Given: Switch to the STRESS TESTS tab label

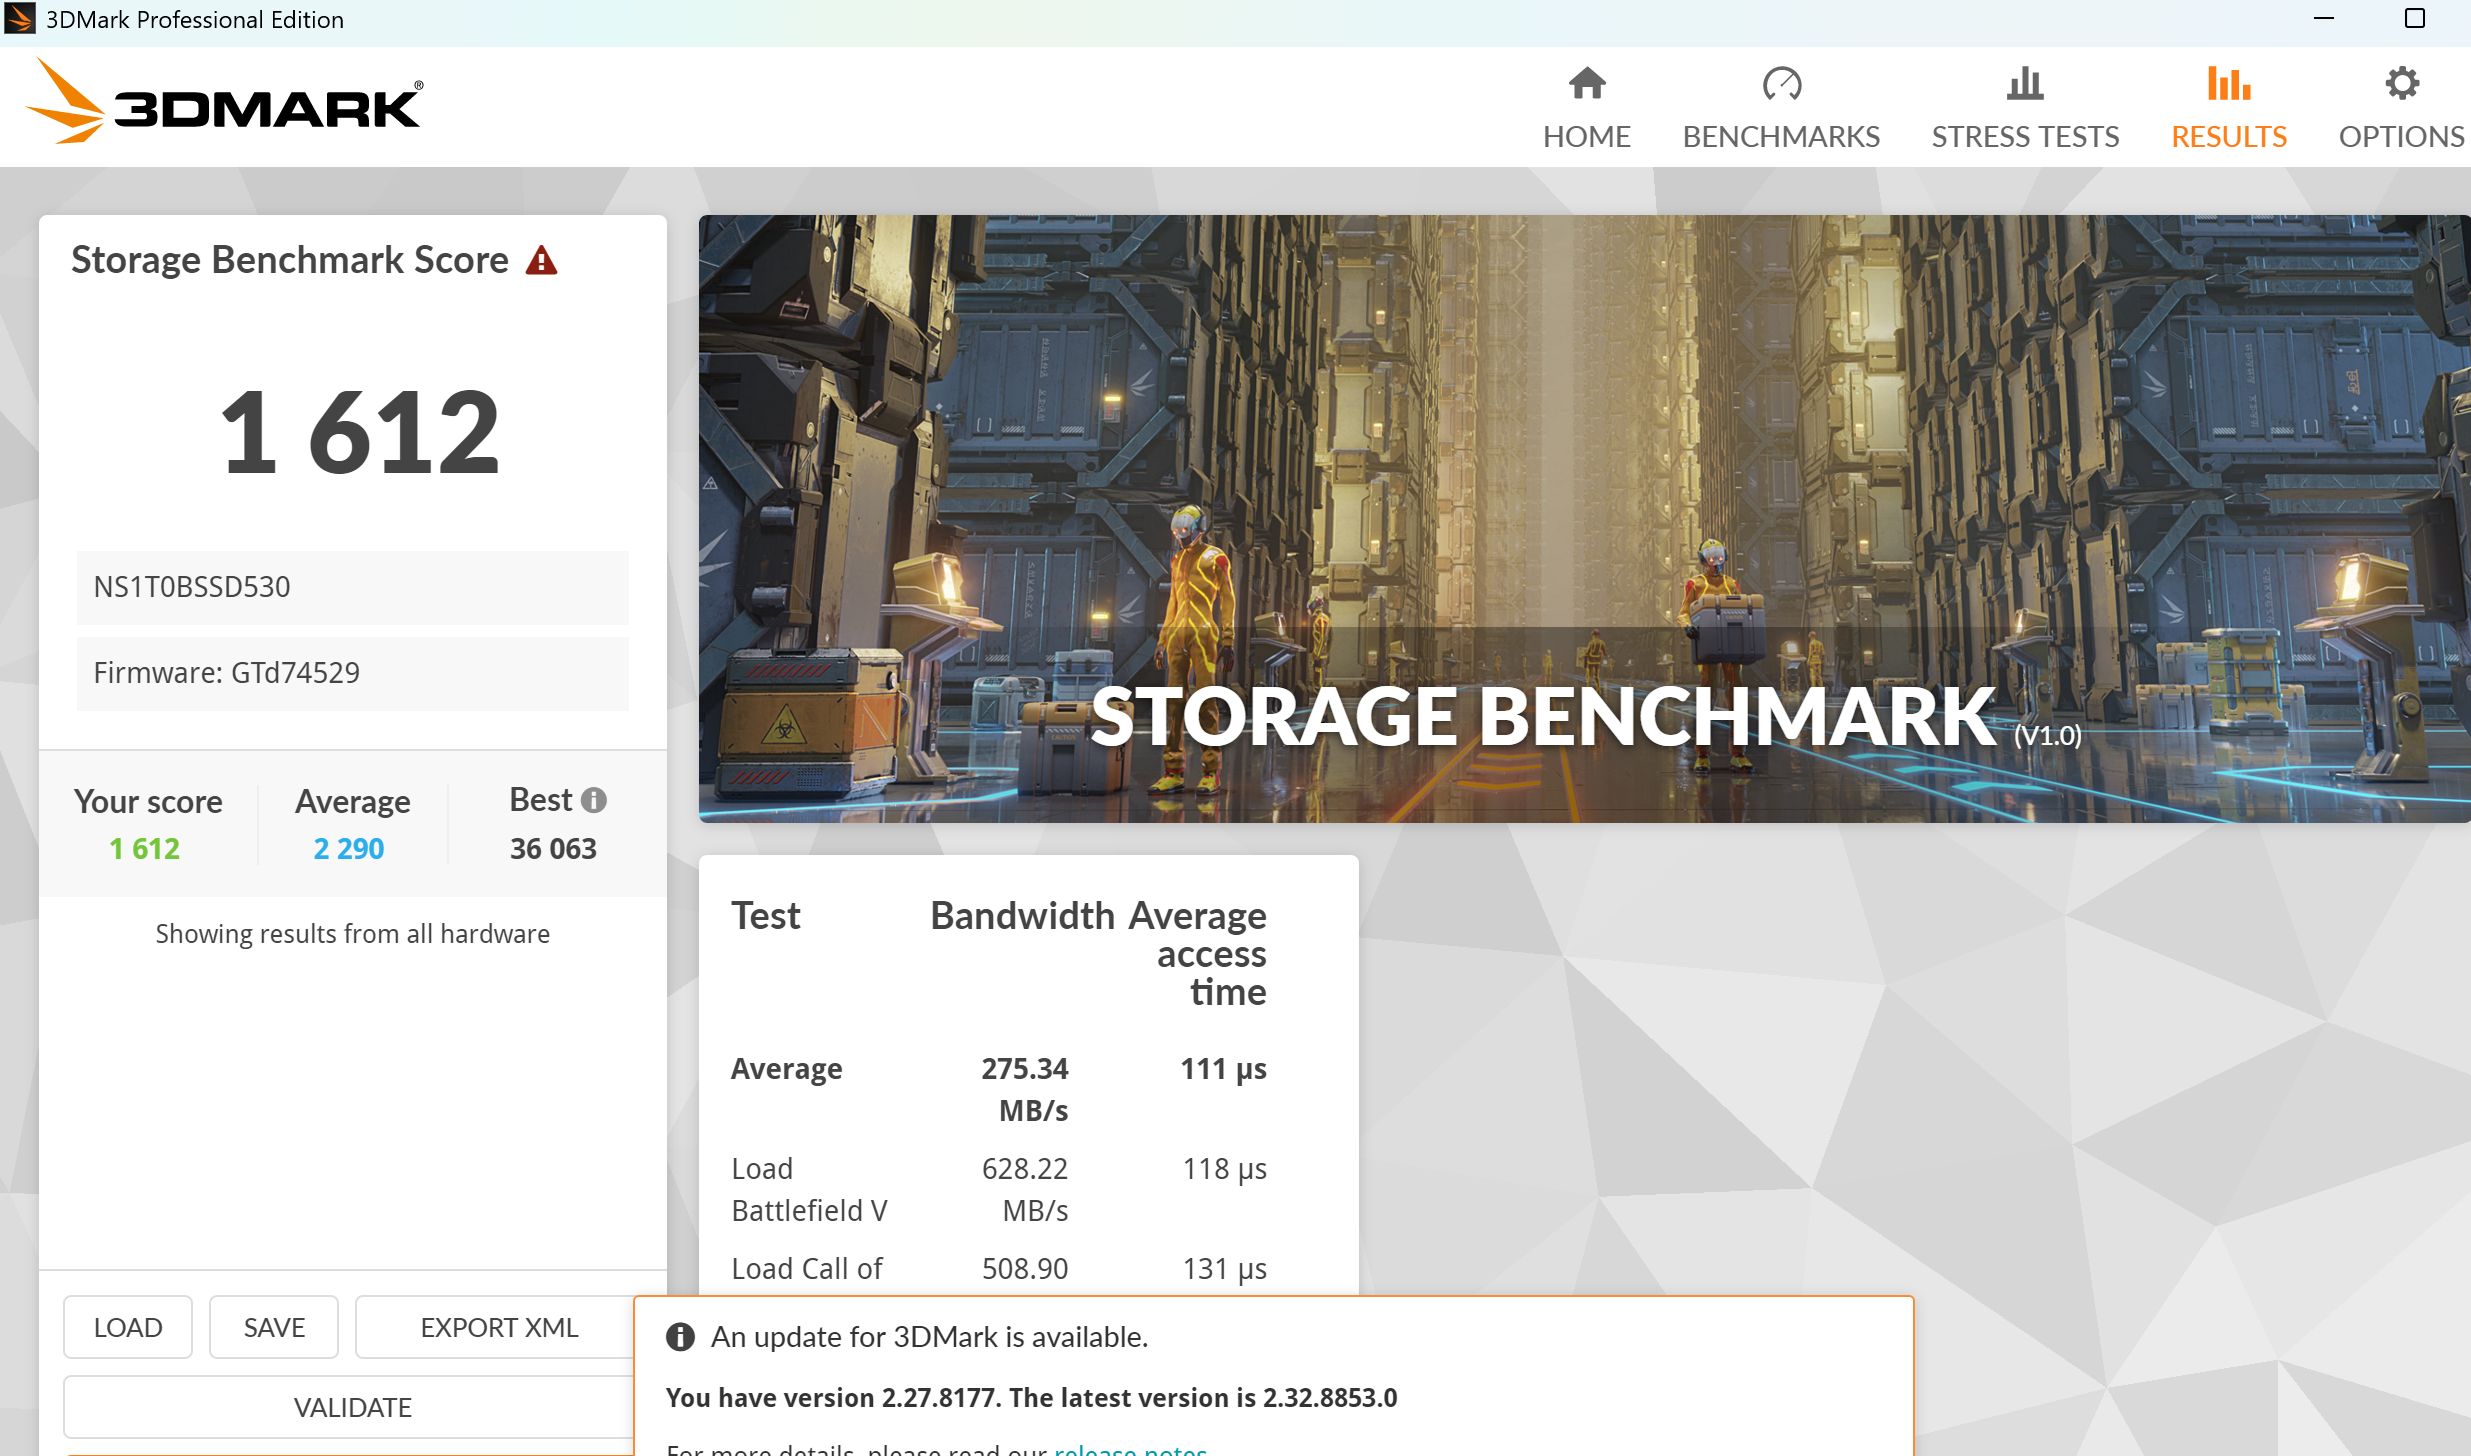Looking at the screenshot, I should [2024, 137].
